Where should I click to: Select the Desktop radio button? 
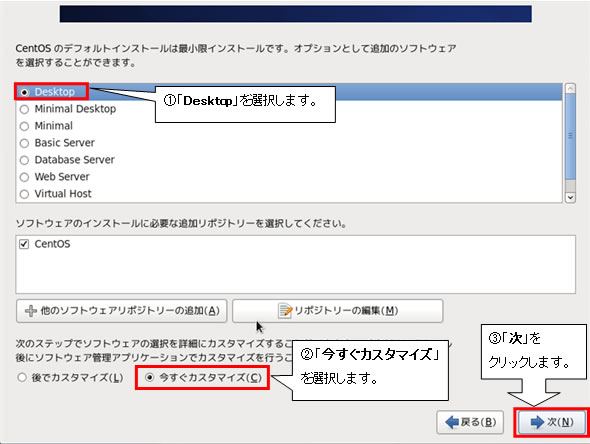pyautogui.click(x=24, y=92)
